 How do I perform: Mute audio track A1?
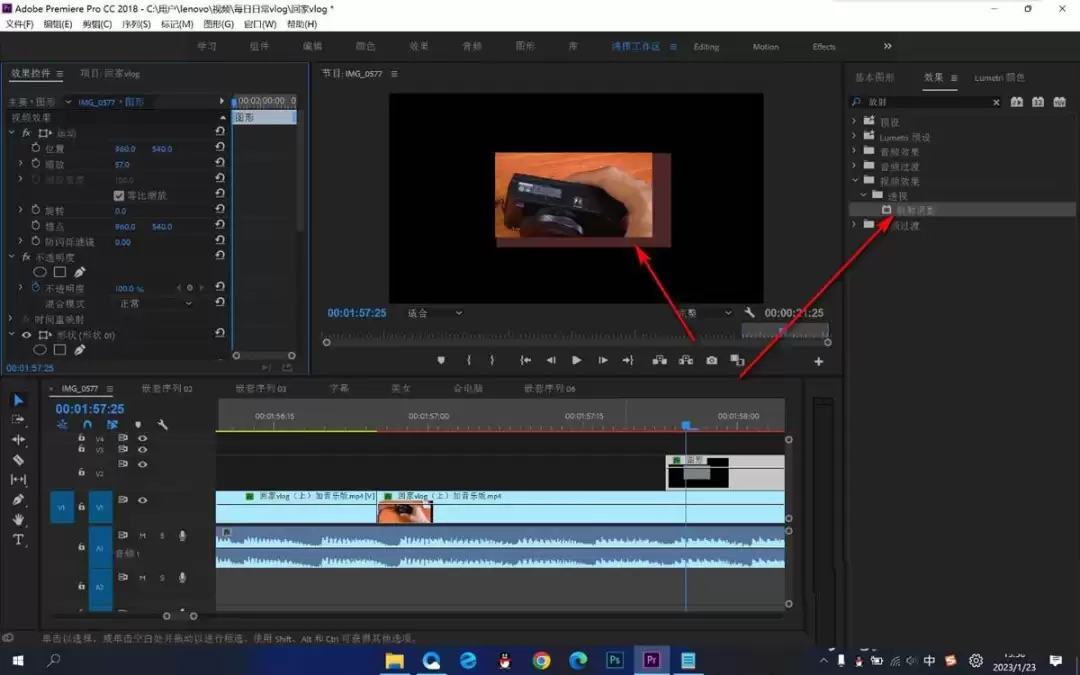(143, 536)
